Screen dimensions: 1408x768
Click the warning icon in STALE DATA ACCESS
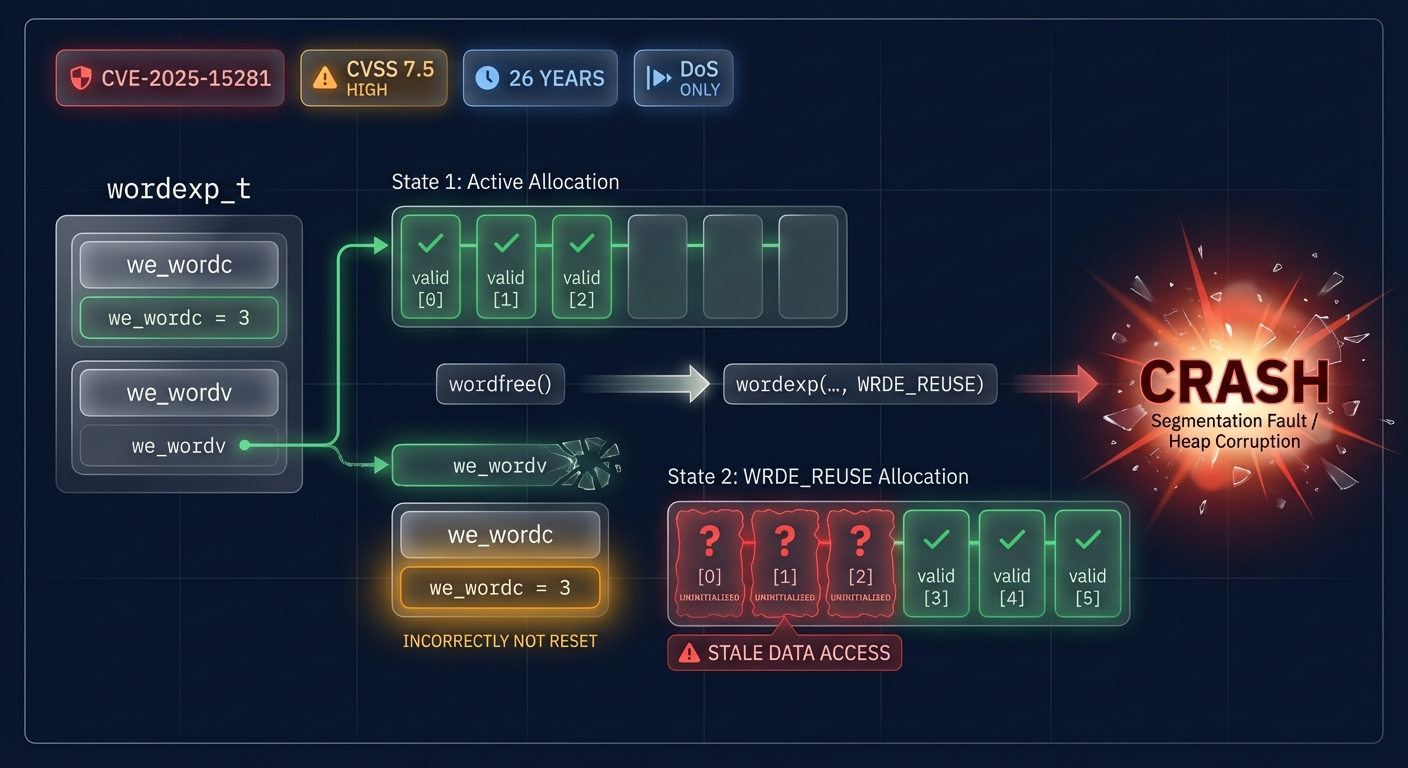(x=689, y=653)
